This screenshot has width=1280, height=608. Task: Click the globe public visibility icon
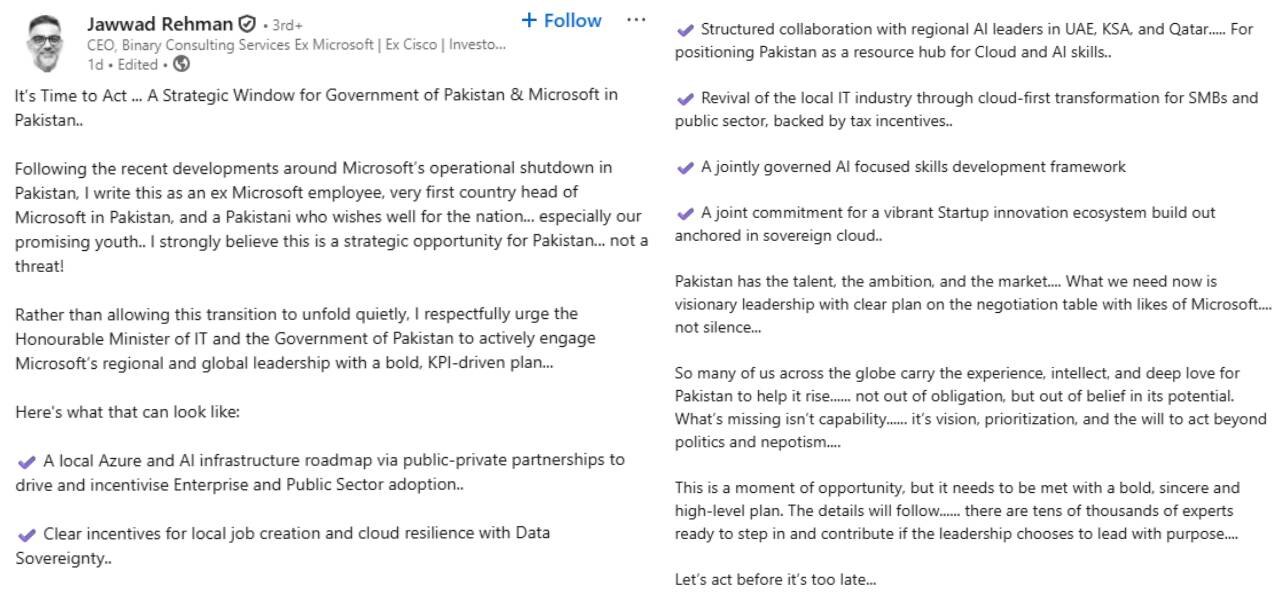pyautogui.click(x=182, y=65)
